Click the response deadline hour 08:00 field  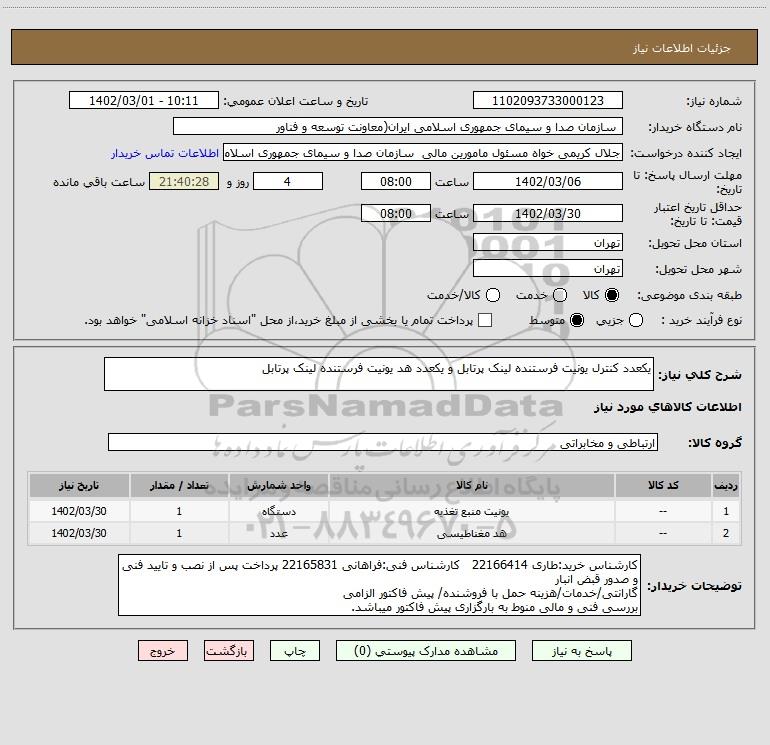tap(396, 181)
